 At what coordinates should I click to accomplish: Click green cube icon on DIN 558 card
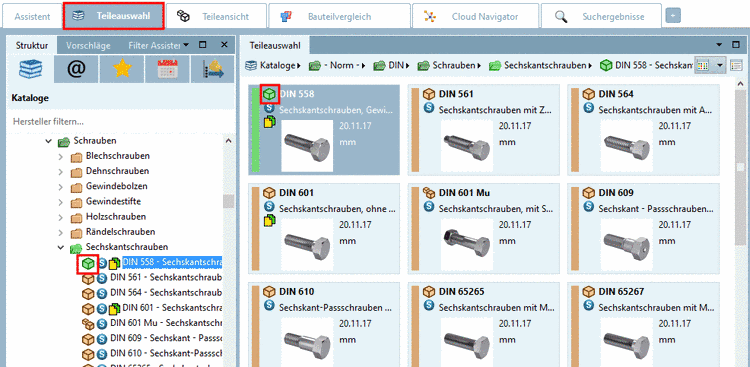(270, 94)
